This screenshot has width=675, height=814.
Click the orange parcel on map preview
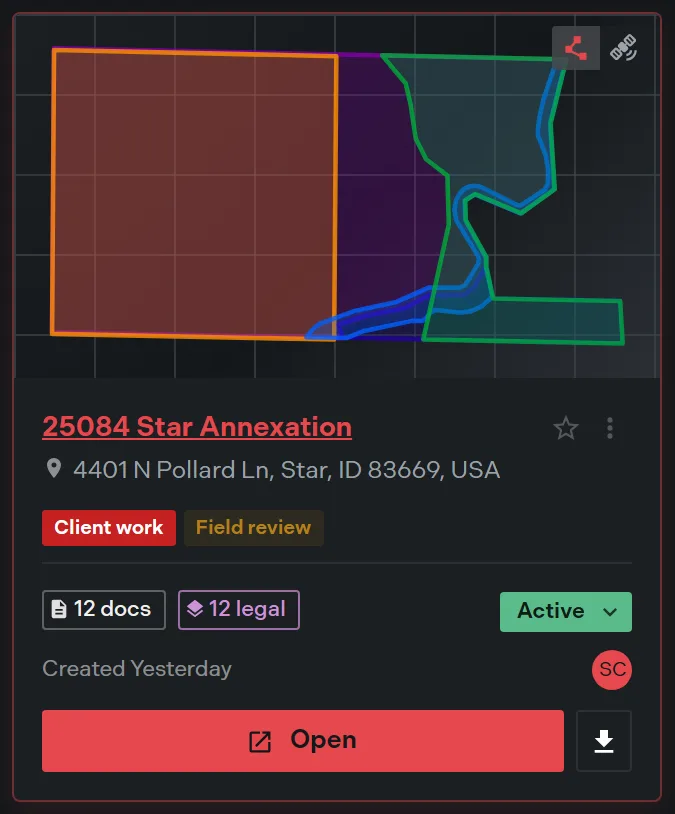[x=195, y=195]
